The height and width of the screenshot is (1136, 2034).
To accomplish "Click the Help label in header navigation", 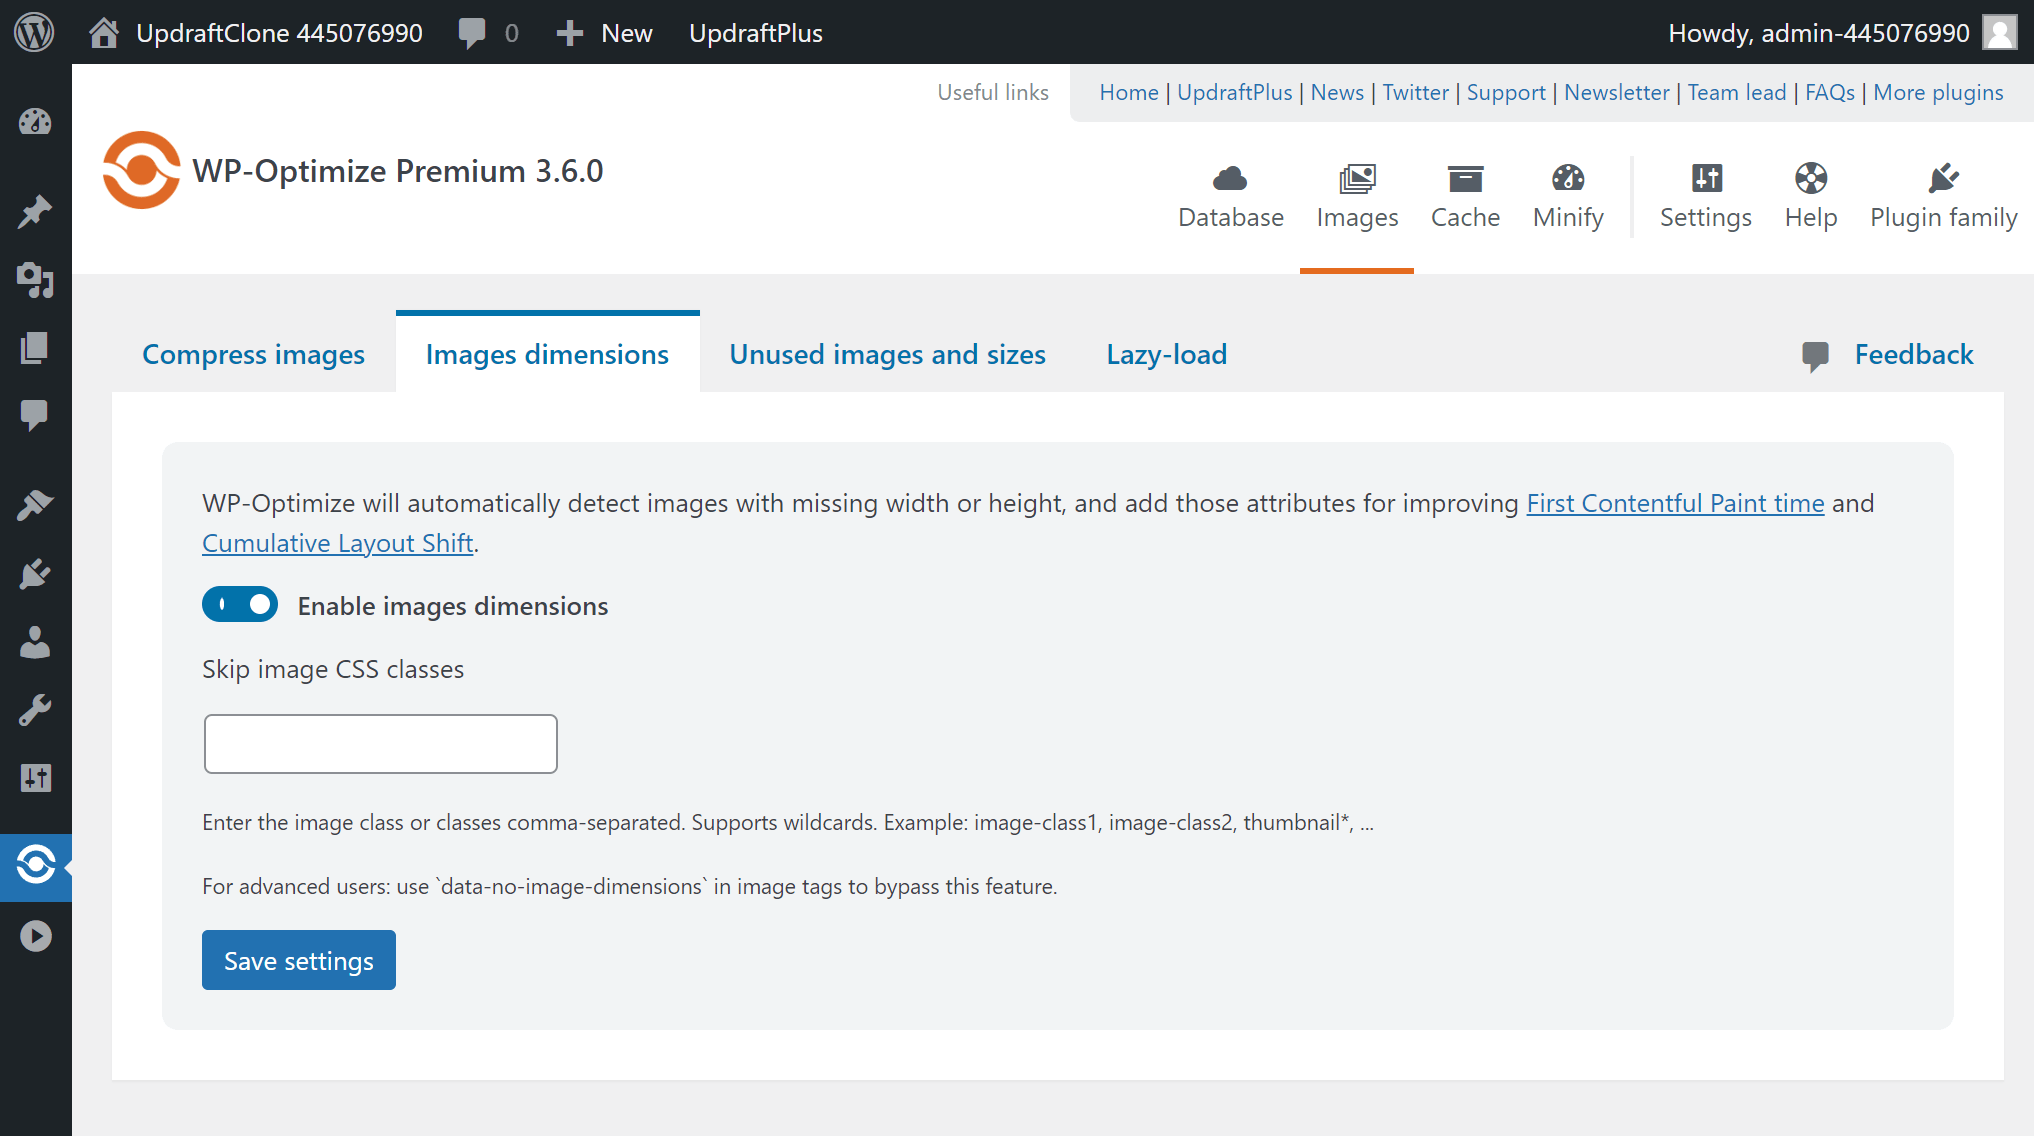I will tap(1811, 218).
